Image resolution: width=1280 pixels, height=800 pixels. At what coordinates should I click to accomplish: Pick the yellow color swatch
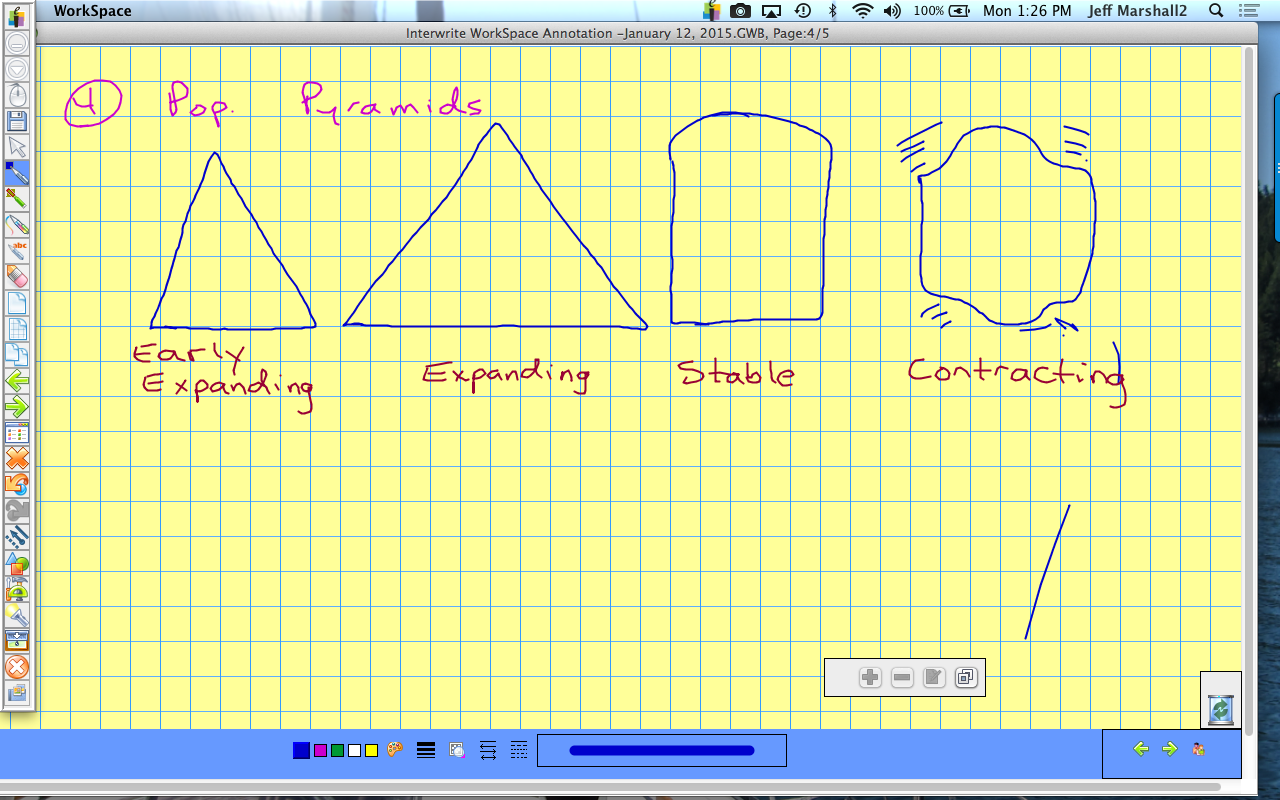coord(371,751)
